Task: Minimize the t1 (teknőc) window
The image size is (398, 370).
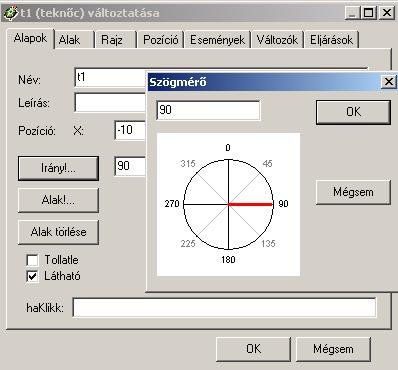Action: point(352,13)
